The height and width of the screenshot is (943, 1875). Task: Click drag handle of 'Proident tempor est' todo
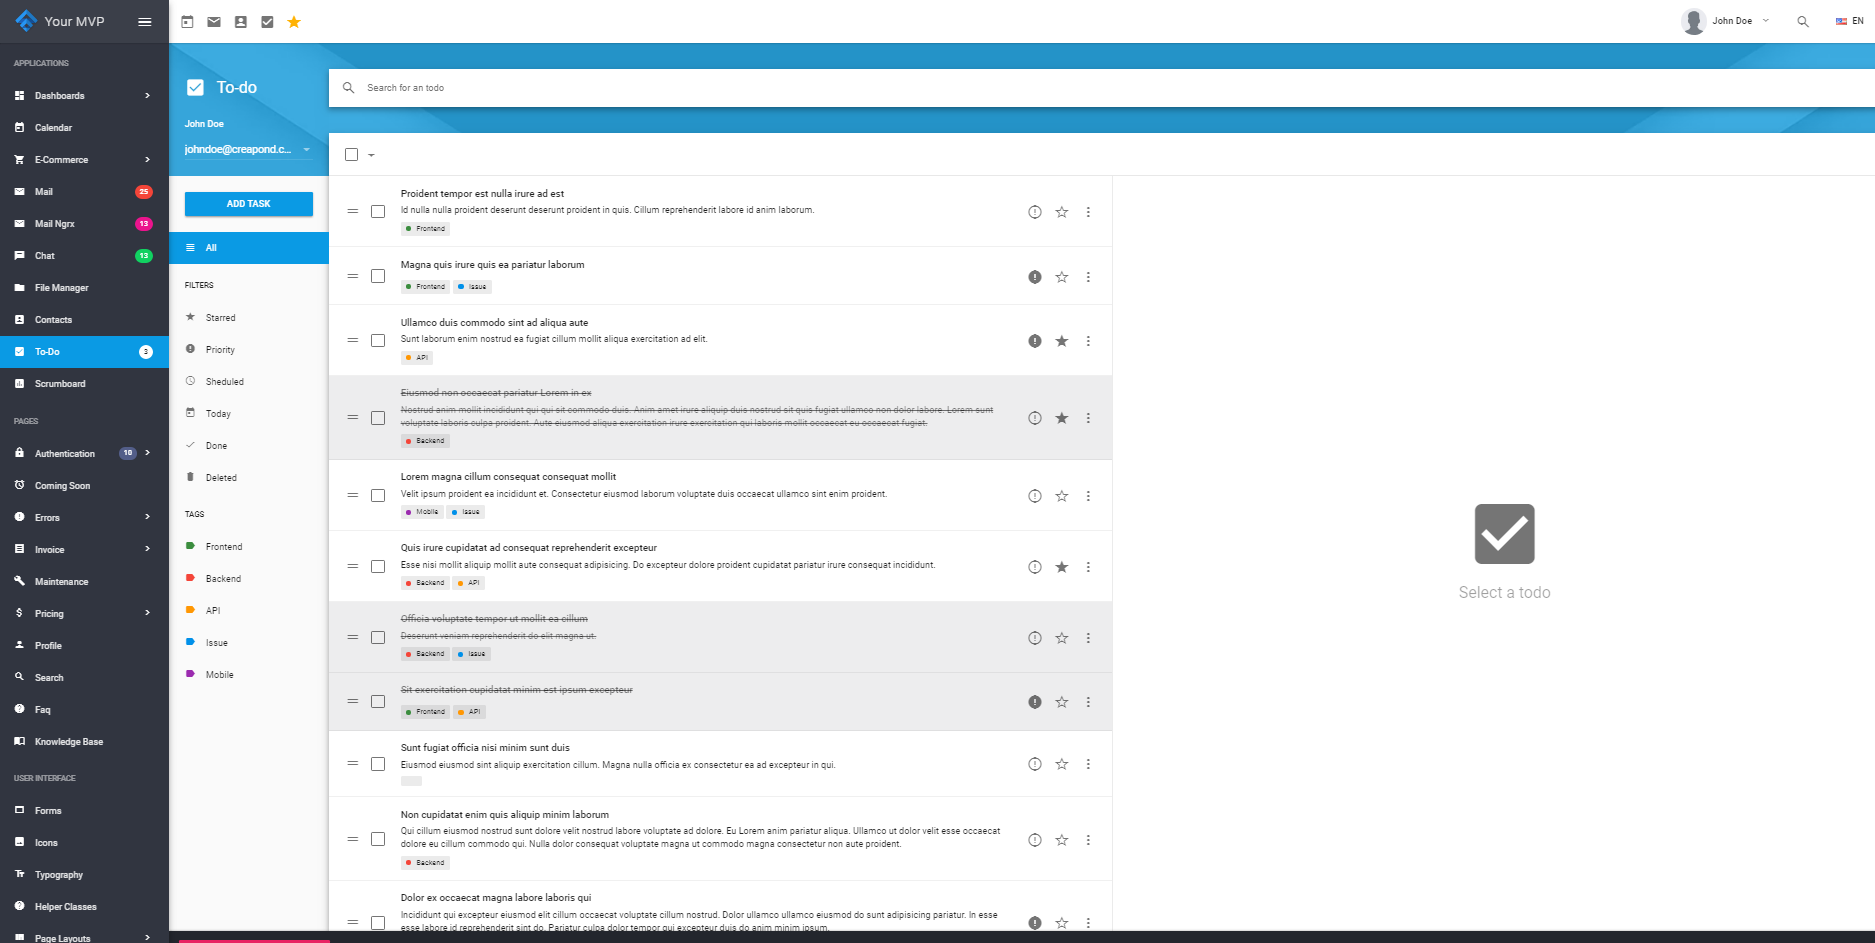tap(352, 211)
